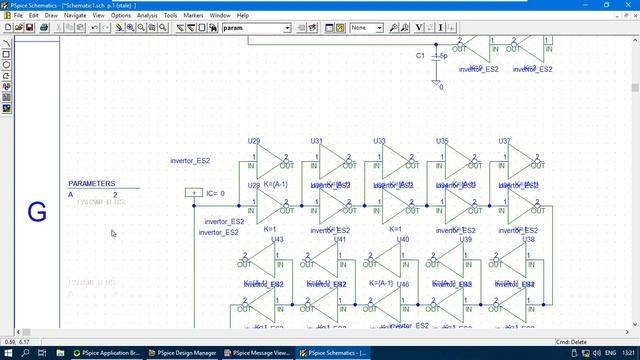The width and height of the screenshot is (640, 360).
Task: Open the File menu
Action: click(x=18, y=16)
